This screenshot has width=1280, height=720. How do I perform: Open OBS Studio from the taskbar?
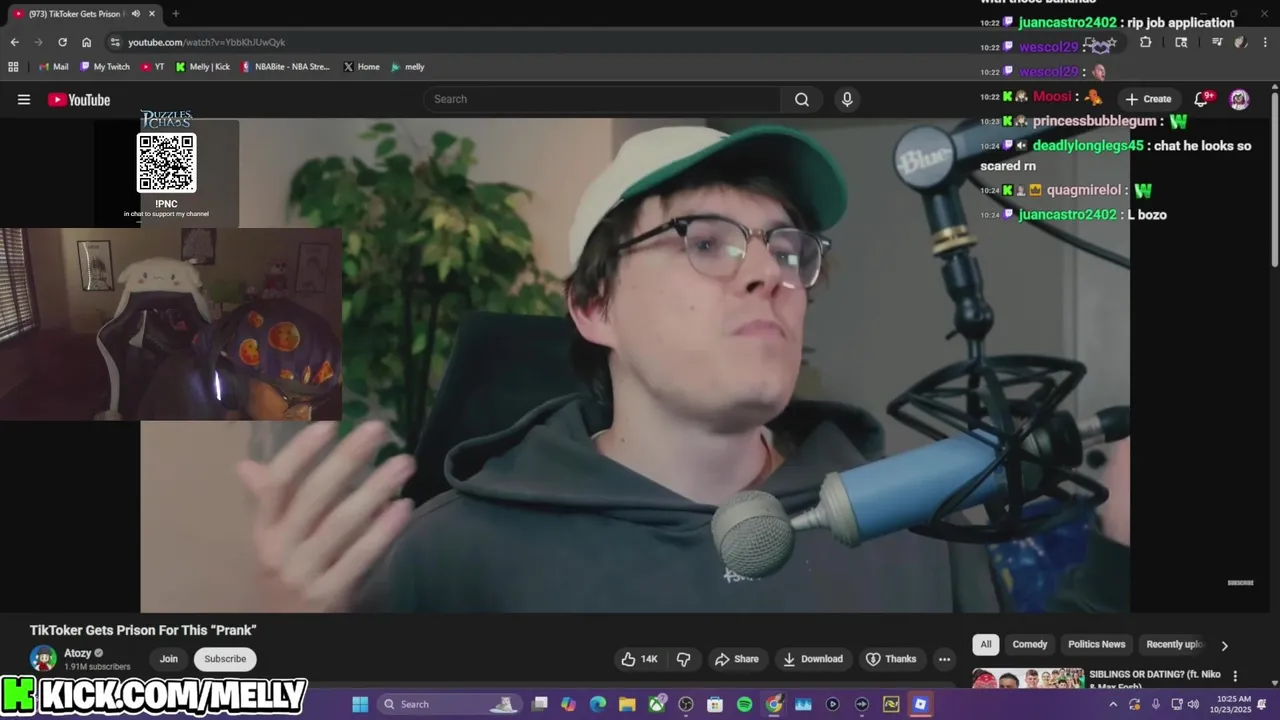click(x=686, y=704)
